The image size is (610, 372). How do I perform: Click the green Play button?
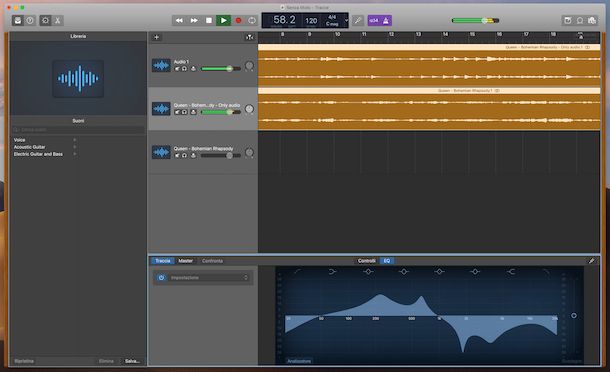(x=223, y=20)
